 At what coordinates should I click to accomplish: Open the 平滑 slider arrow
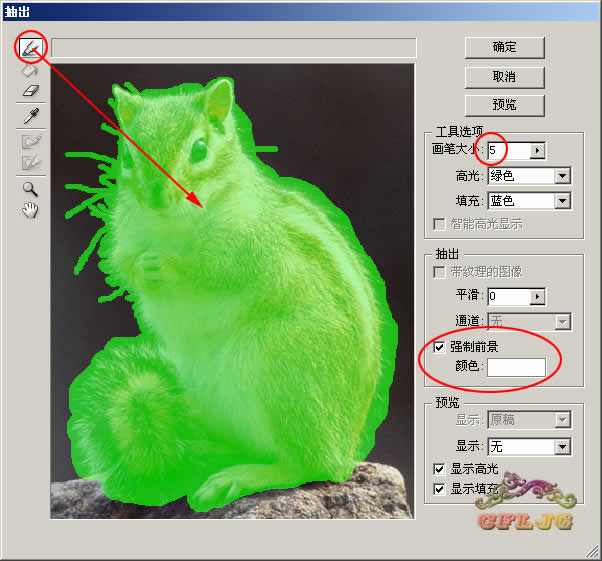tap(537, 296)
